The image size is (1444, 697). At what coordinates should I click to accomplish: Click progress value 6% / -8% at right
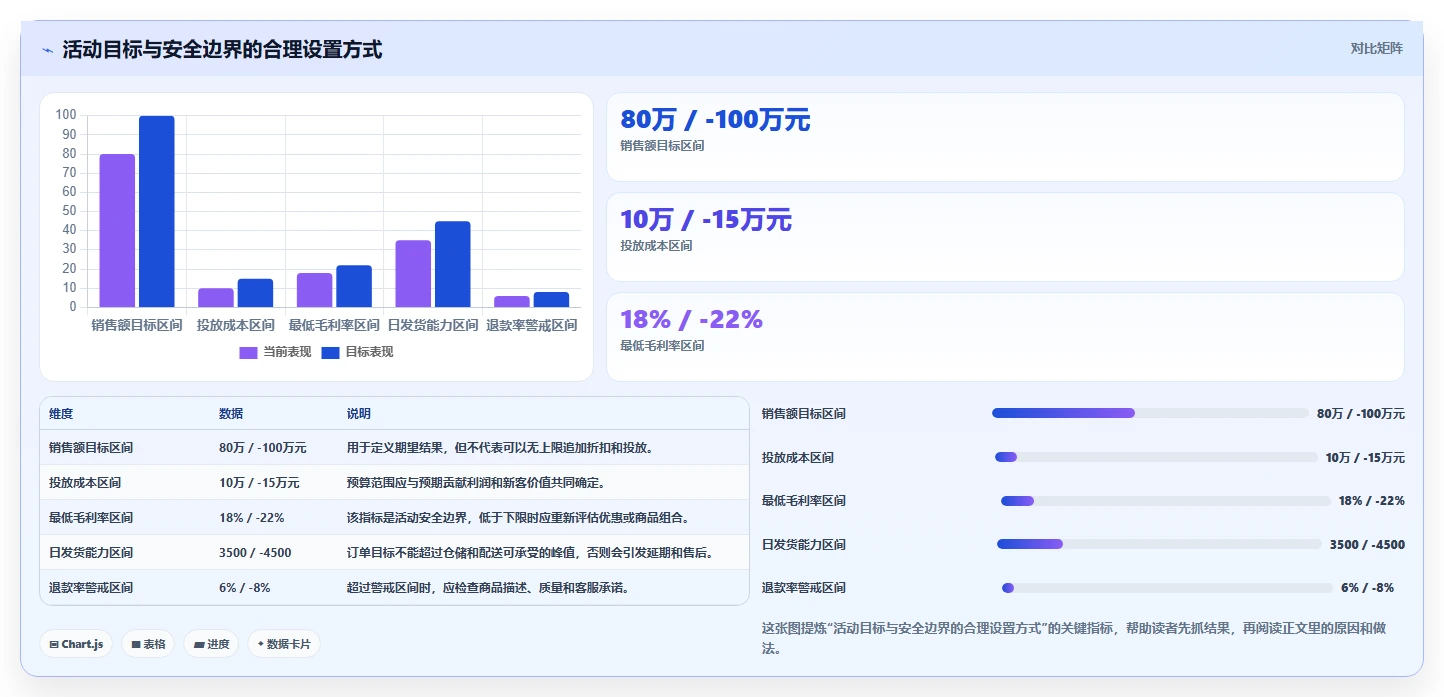tap(1367, 587)
